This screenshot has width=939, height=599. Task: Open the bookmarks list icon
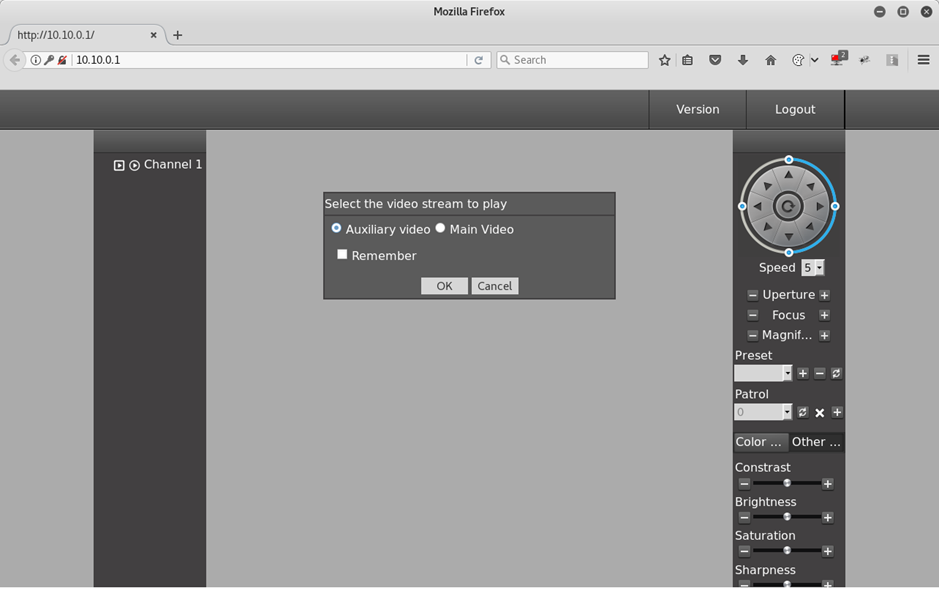[x=687, y=60]
